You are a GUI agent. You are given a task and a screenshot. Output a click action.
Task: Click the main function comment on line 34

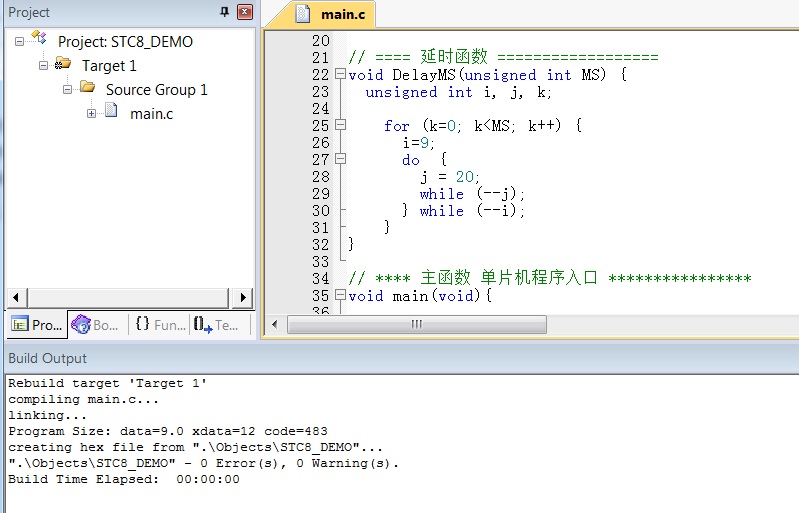550,278
